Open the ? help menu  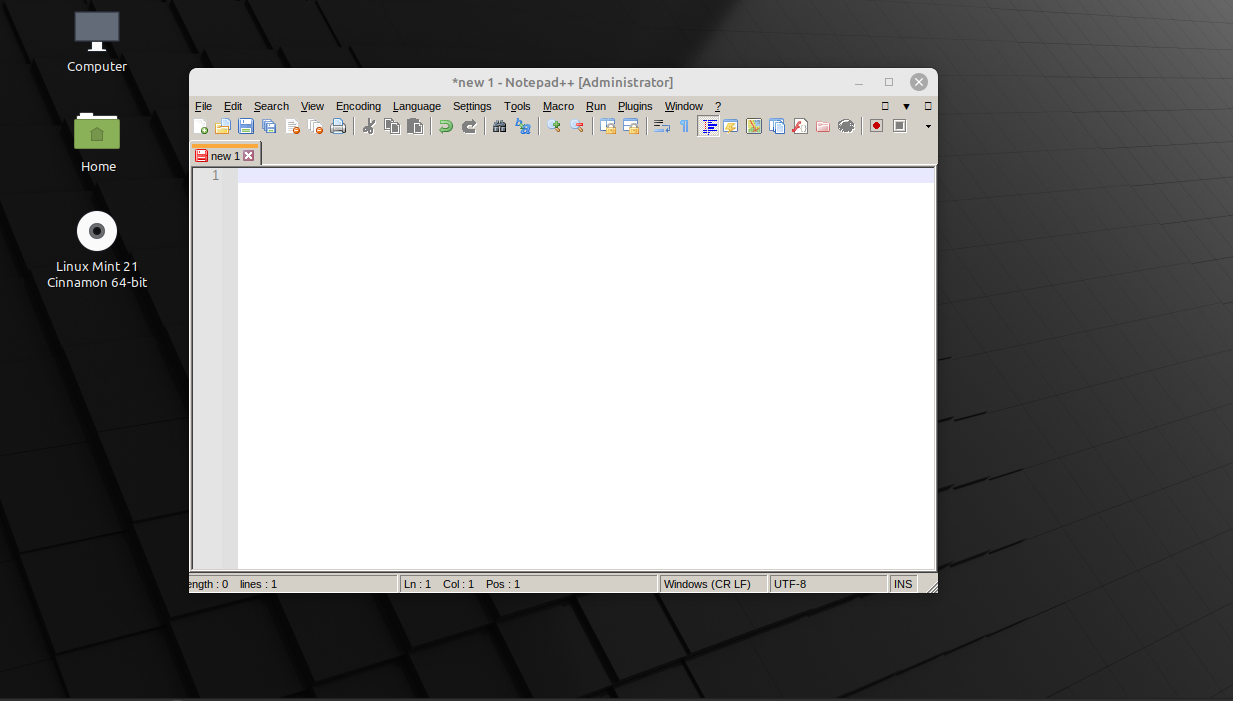pos(718,106)
